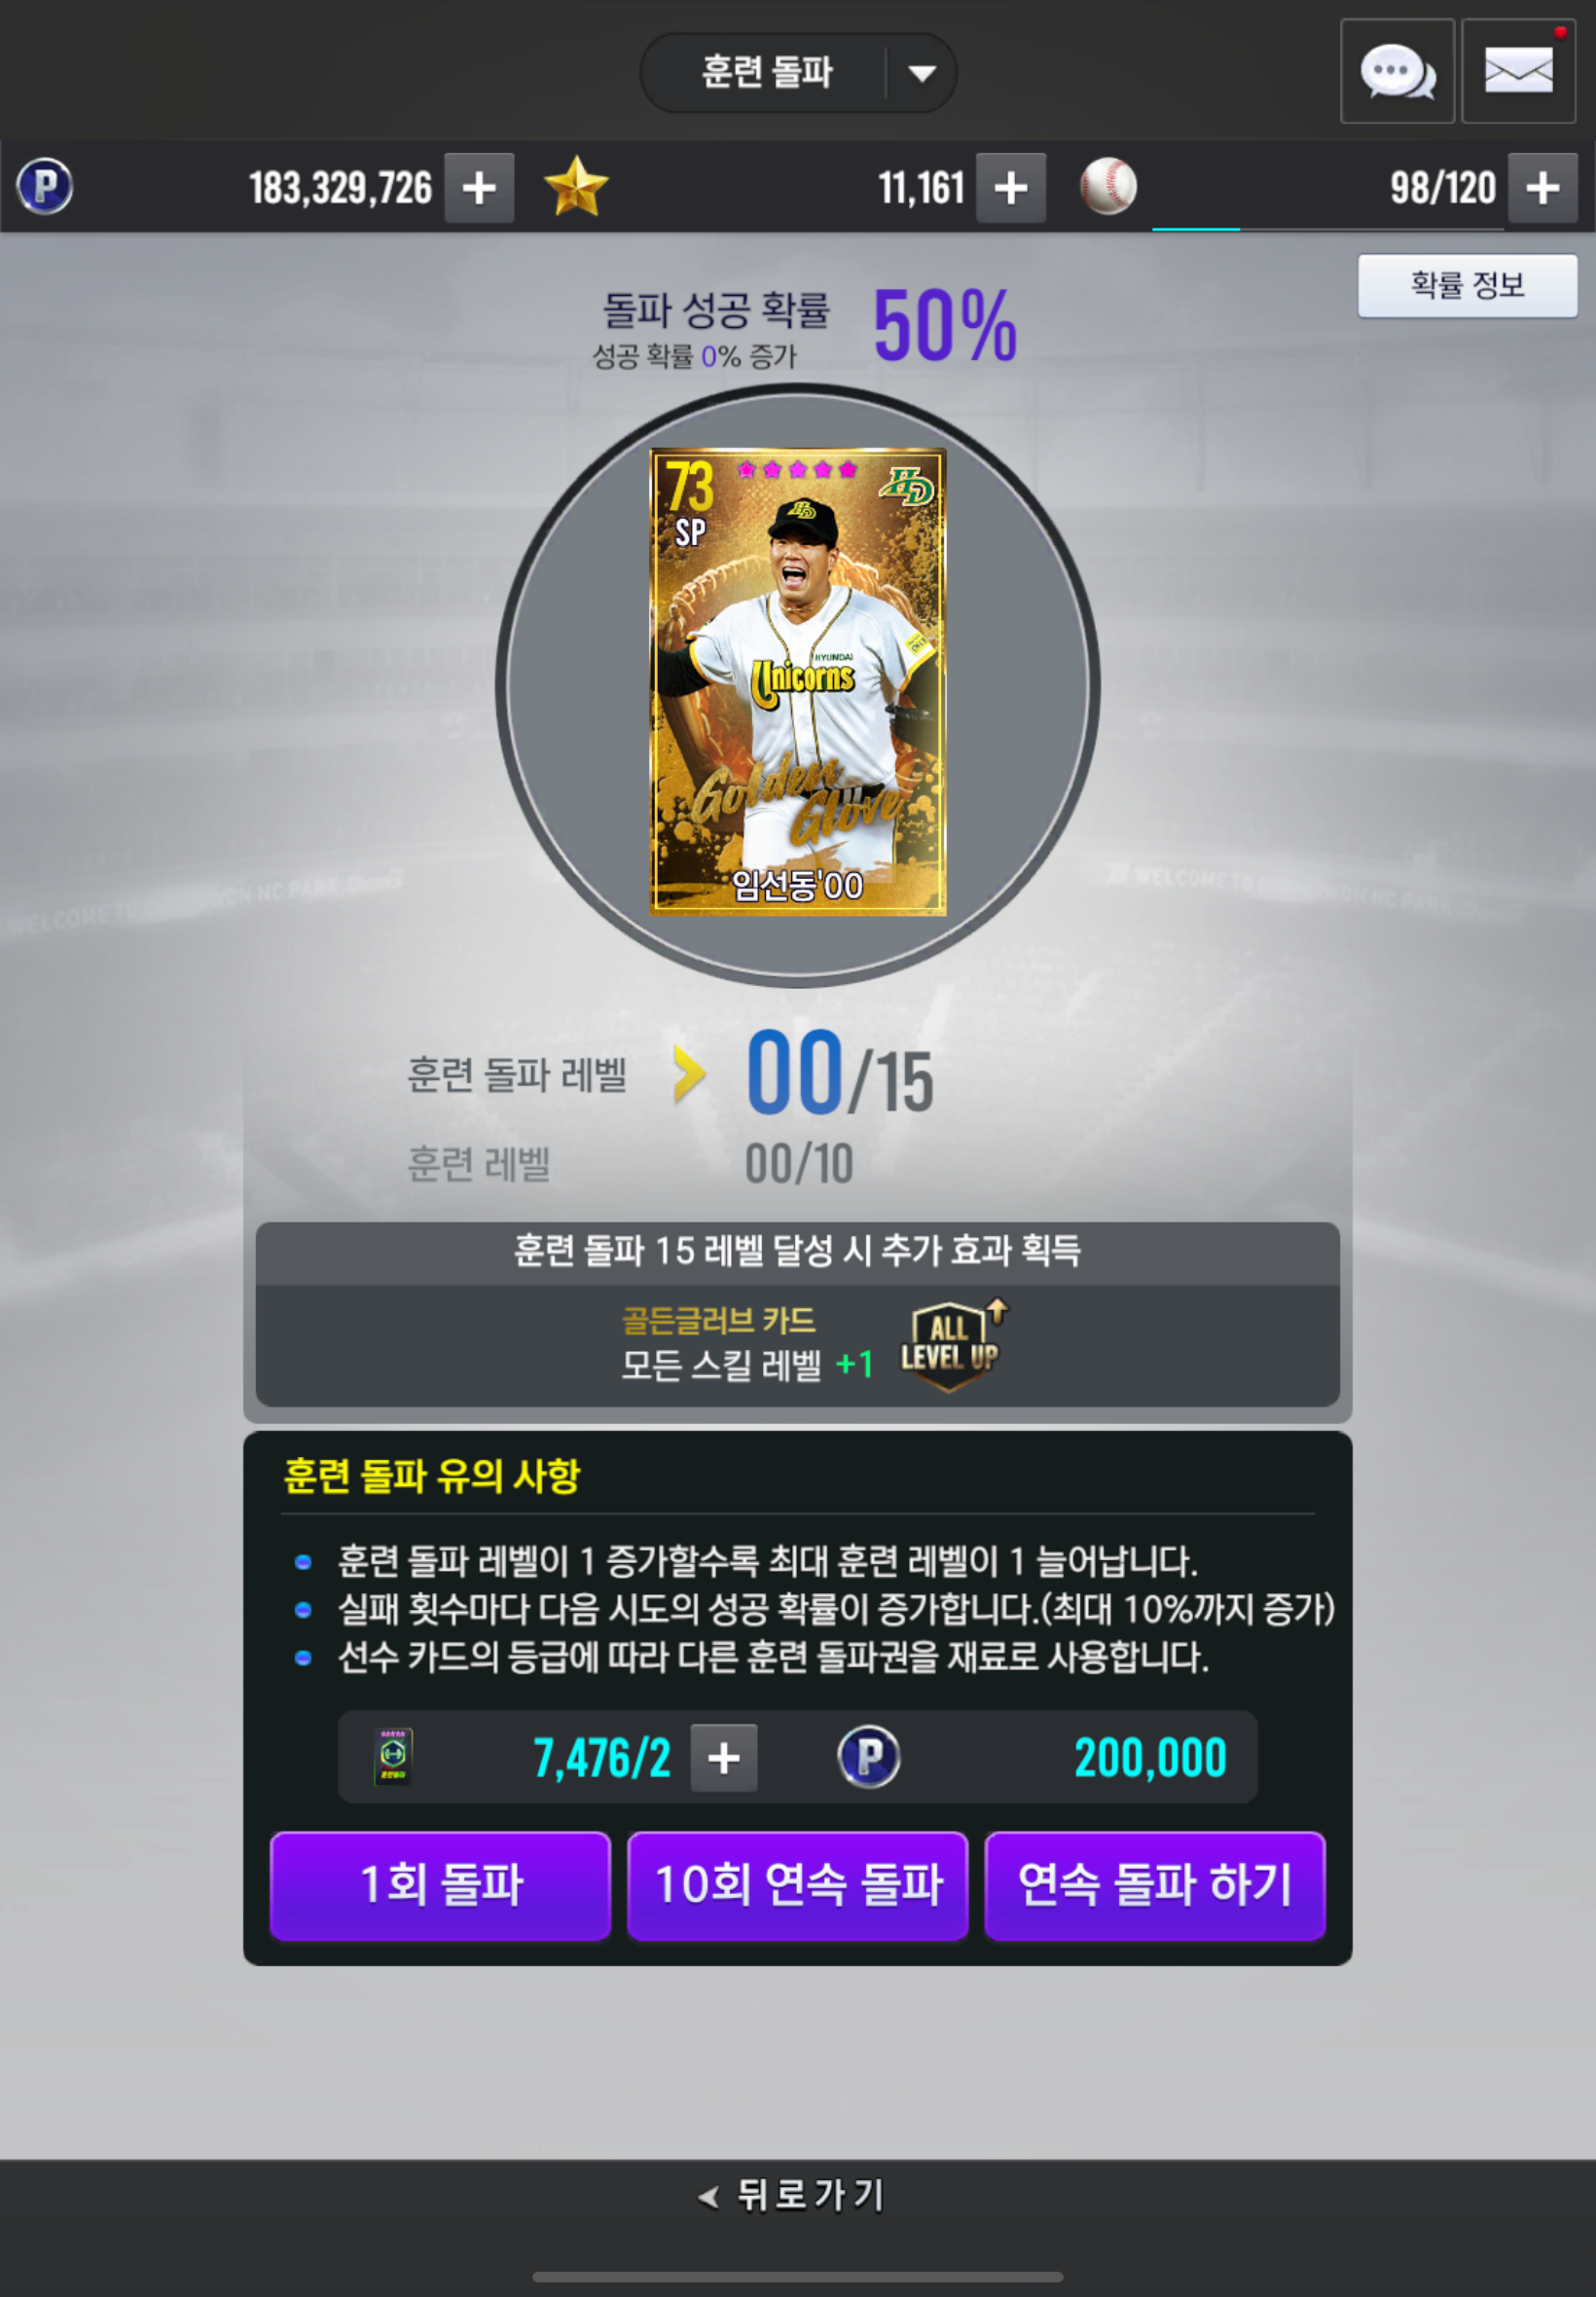Viewport: 1596px width, 2297px height.
Task: Tap the 임선동'00 player card
Action: point(798,682)
